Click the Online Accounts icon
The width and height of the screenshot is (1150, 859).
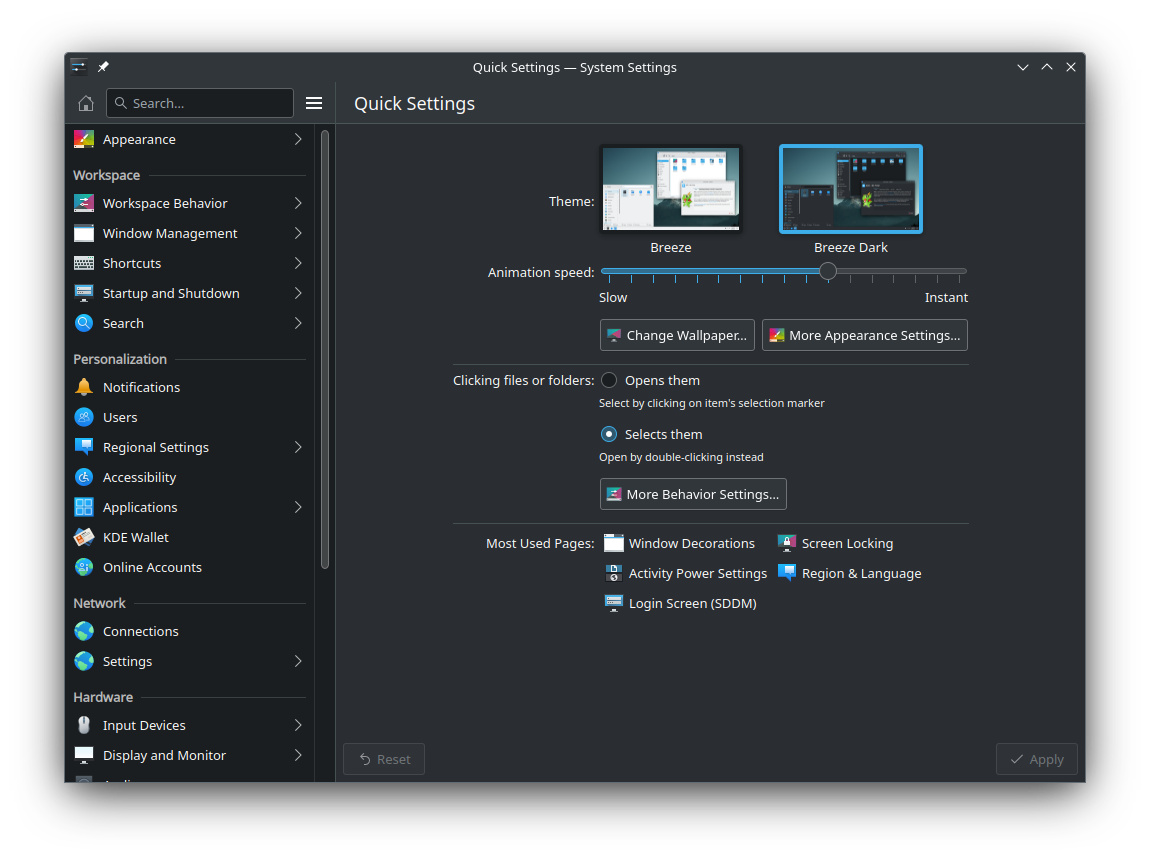(x=85, y=567)
